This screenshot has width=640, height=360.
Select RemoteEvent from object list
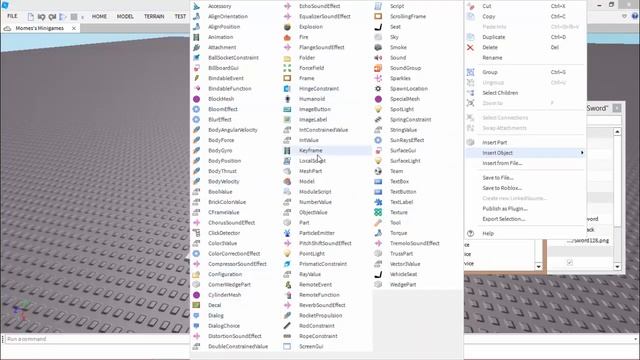click(316, 284)
